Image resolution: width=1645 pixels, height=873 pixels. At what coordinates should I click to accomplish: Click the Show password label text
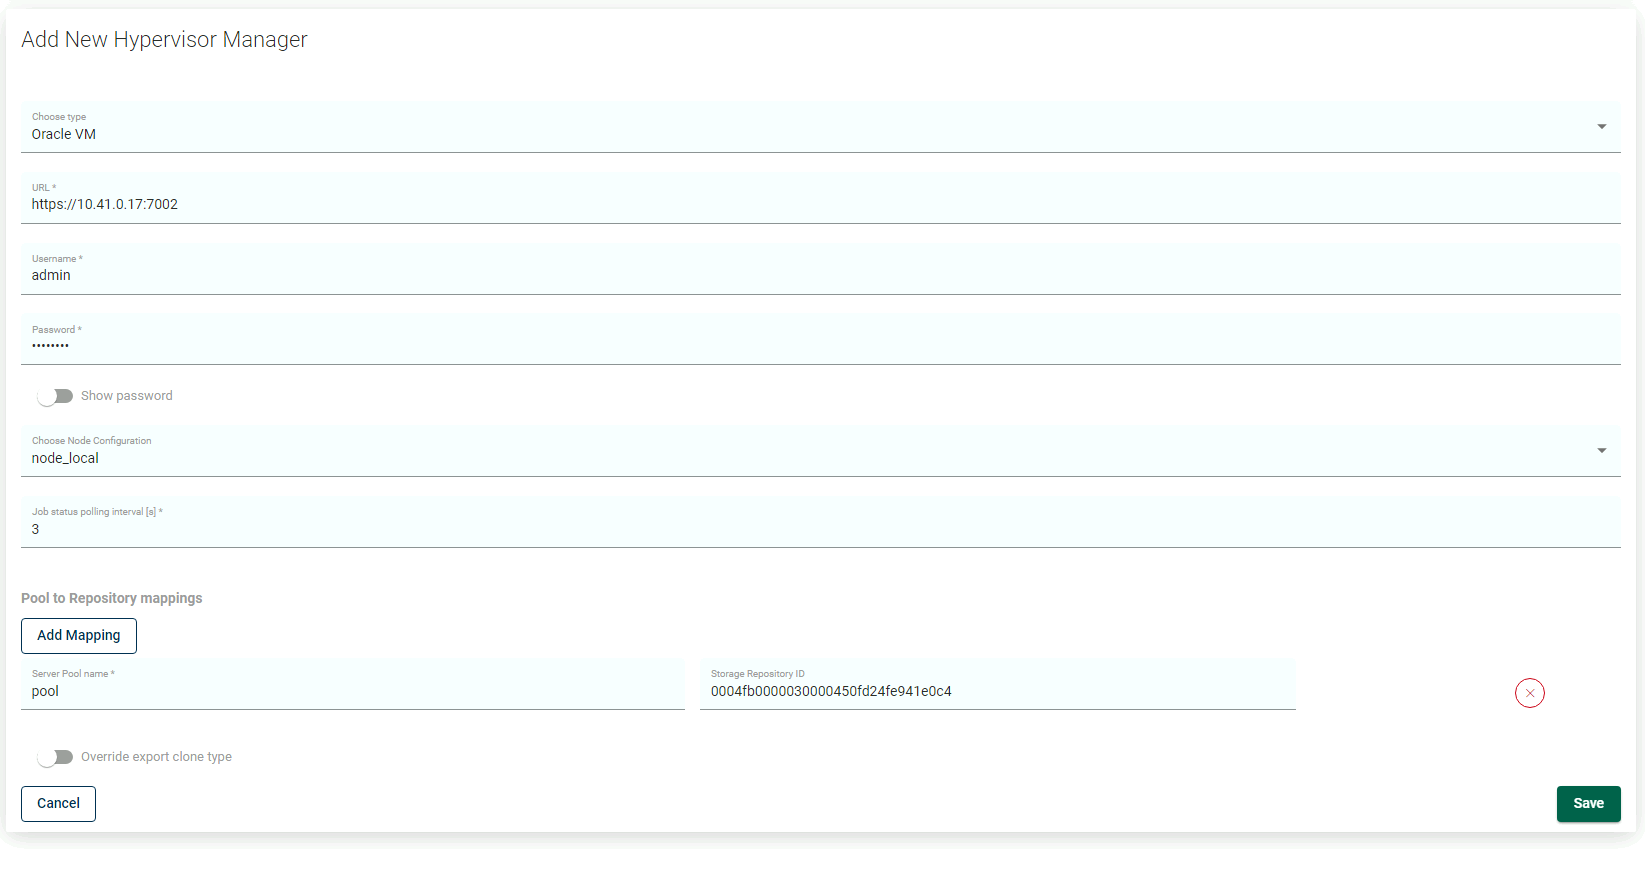point(127,396)
